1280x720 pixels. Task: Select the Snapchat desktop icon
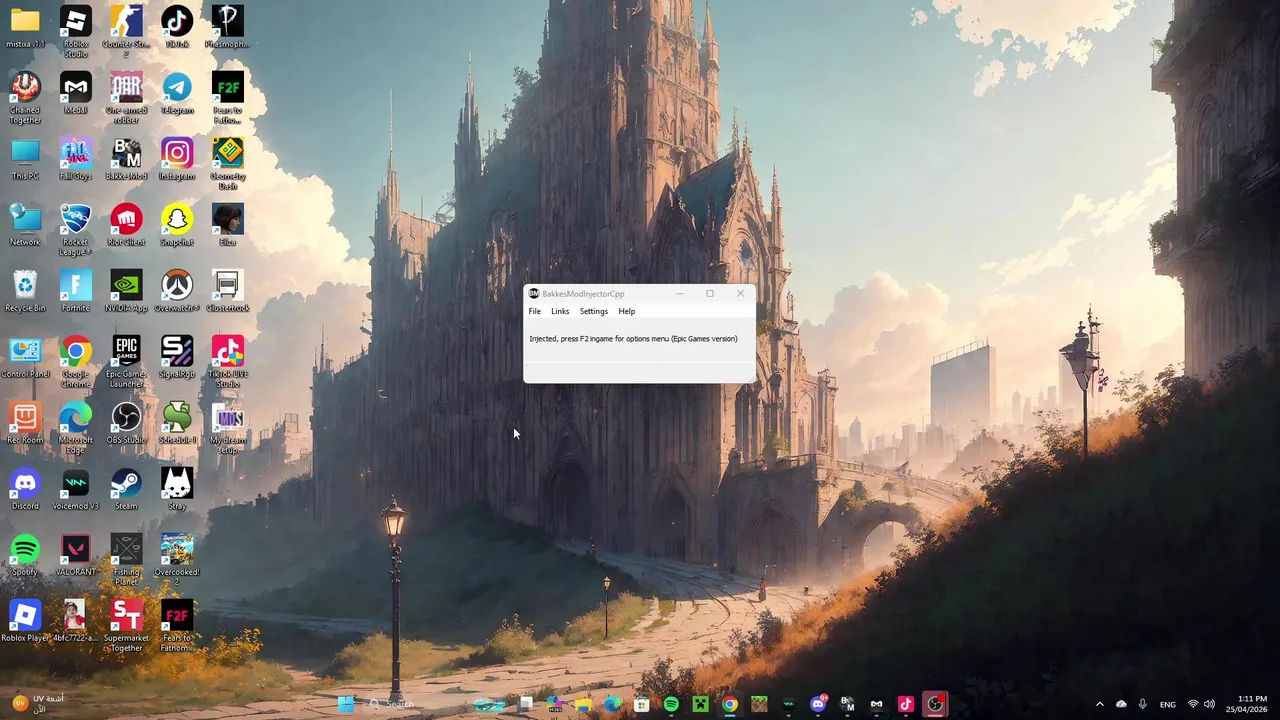pyautogui.click(x=177, y=225)
